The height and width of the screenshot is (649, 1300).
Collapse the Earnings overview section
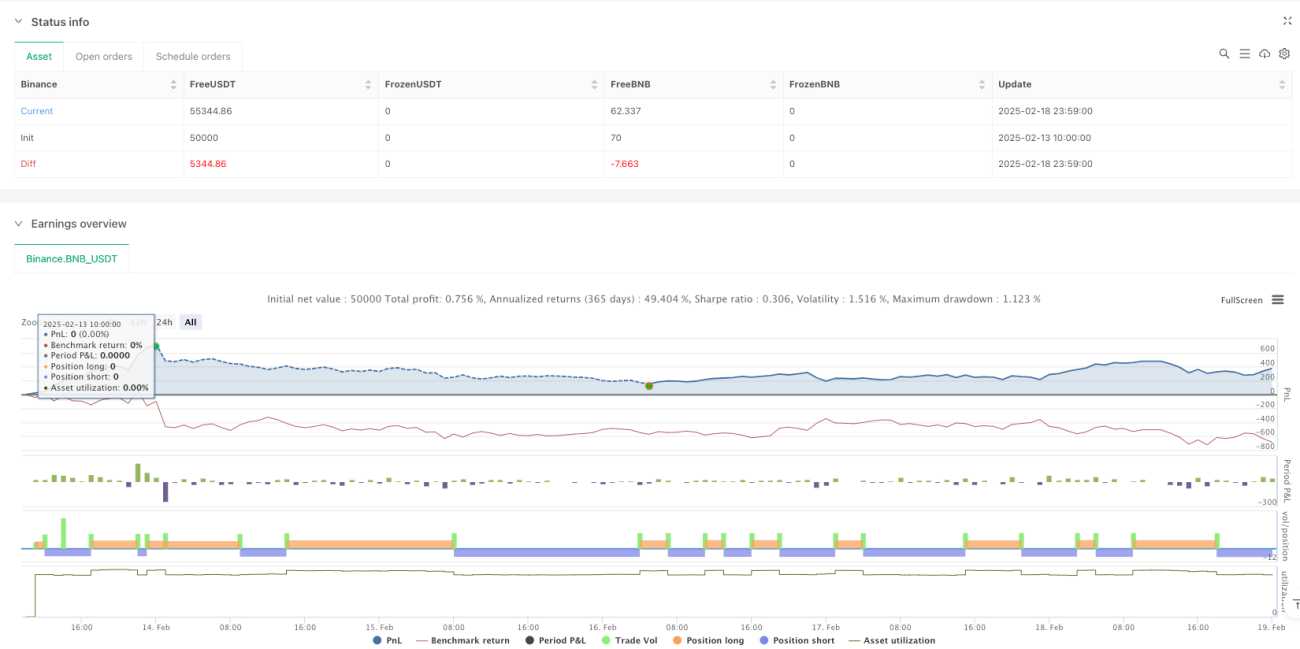click(x=20, y=224)
